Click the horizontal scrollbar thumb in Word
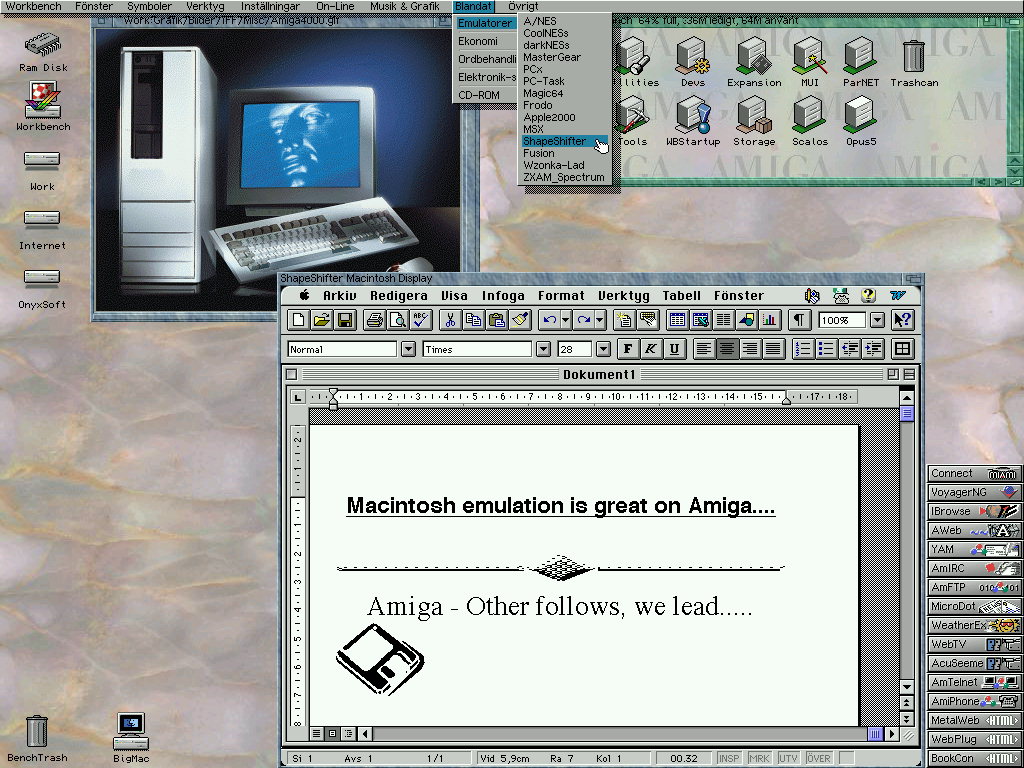1024x768 pixels. 875,733
